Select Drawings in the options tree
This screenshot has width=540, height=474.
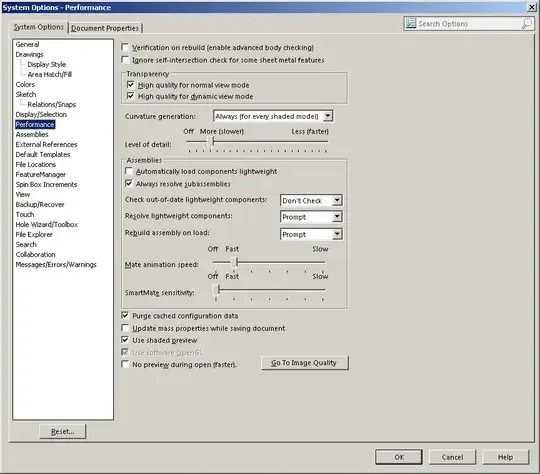coord(30,54)
